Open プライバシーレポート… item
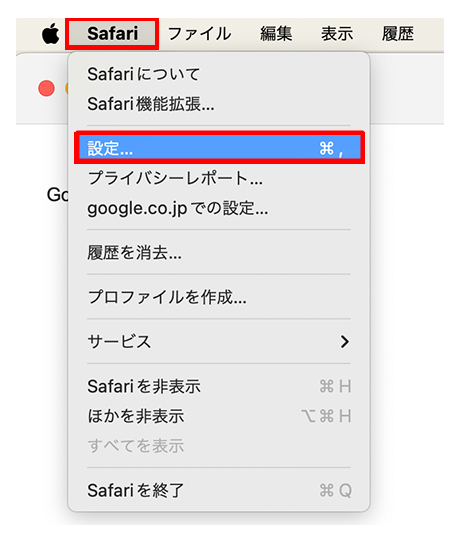The height and width of the screenshot is (534, 457). pos(219,178)
